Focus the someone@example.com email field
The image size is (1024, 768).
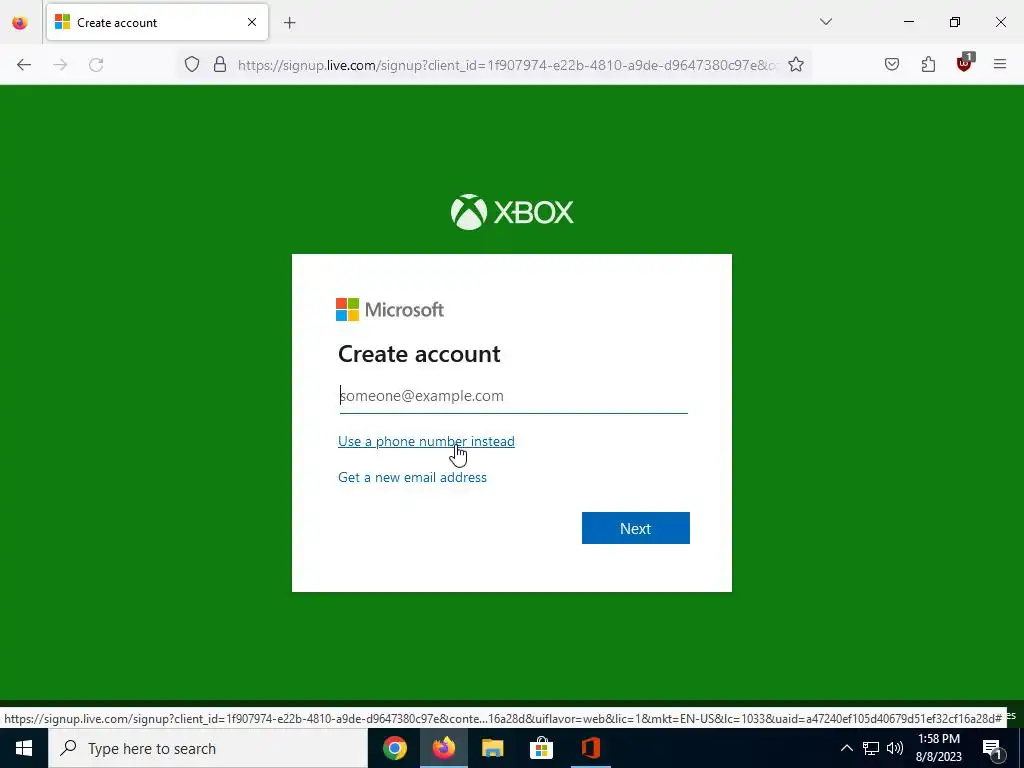[x=513, y=396]
